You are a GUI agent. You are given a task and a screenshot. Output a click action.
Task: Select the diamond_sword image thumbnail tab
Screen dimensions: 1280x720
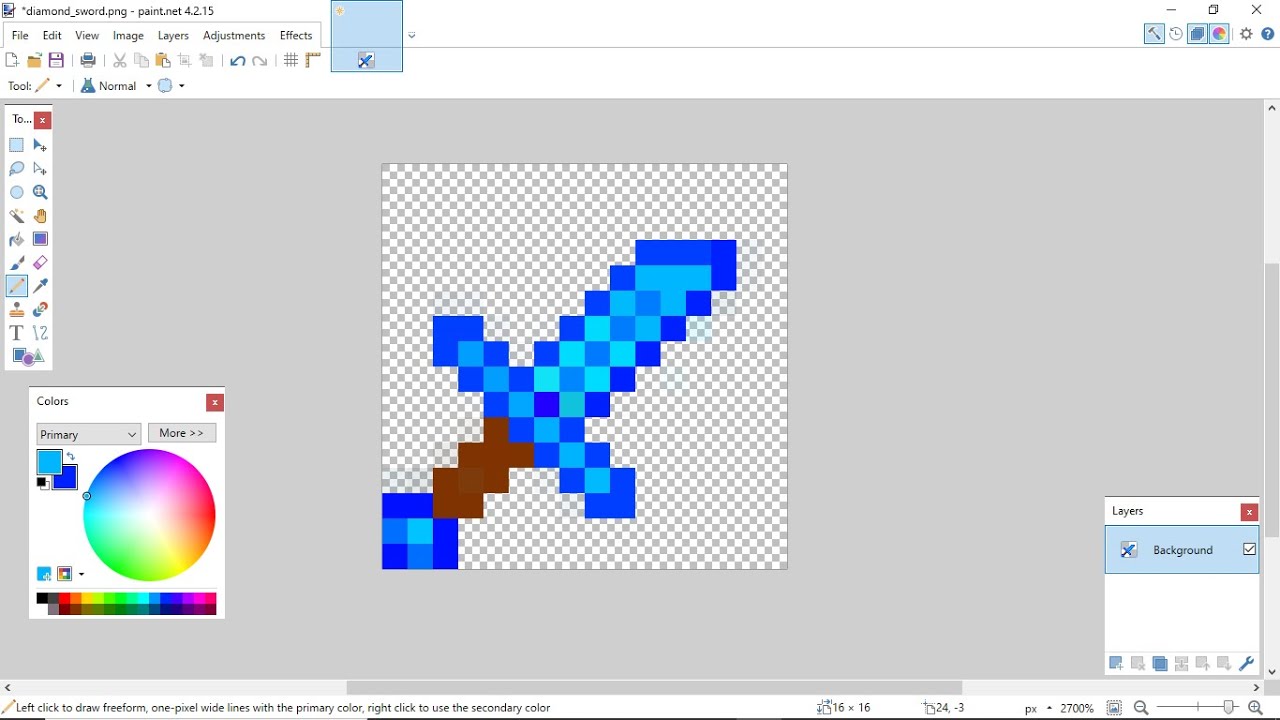[x=367, y=36]
